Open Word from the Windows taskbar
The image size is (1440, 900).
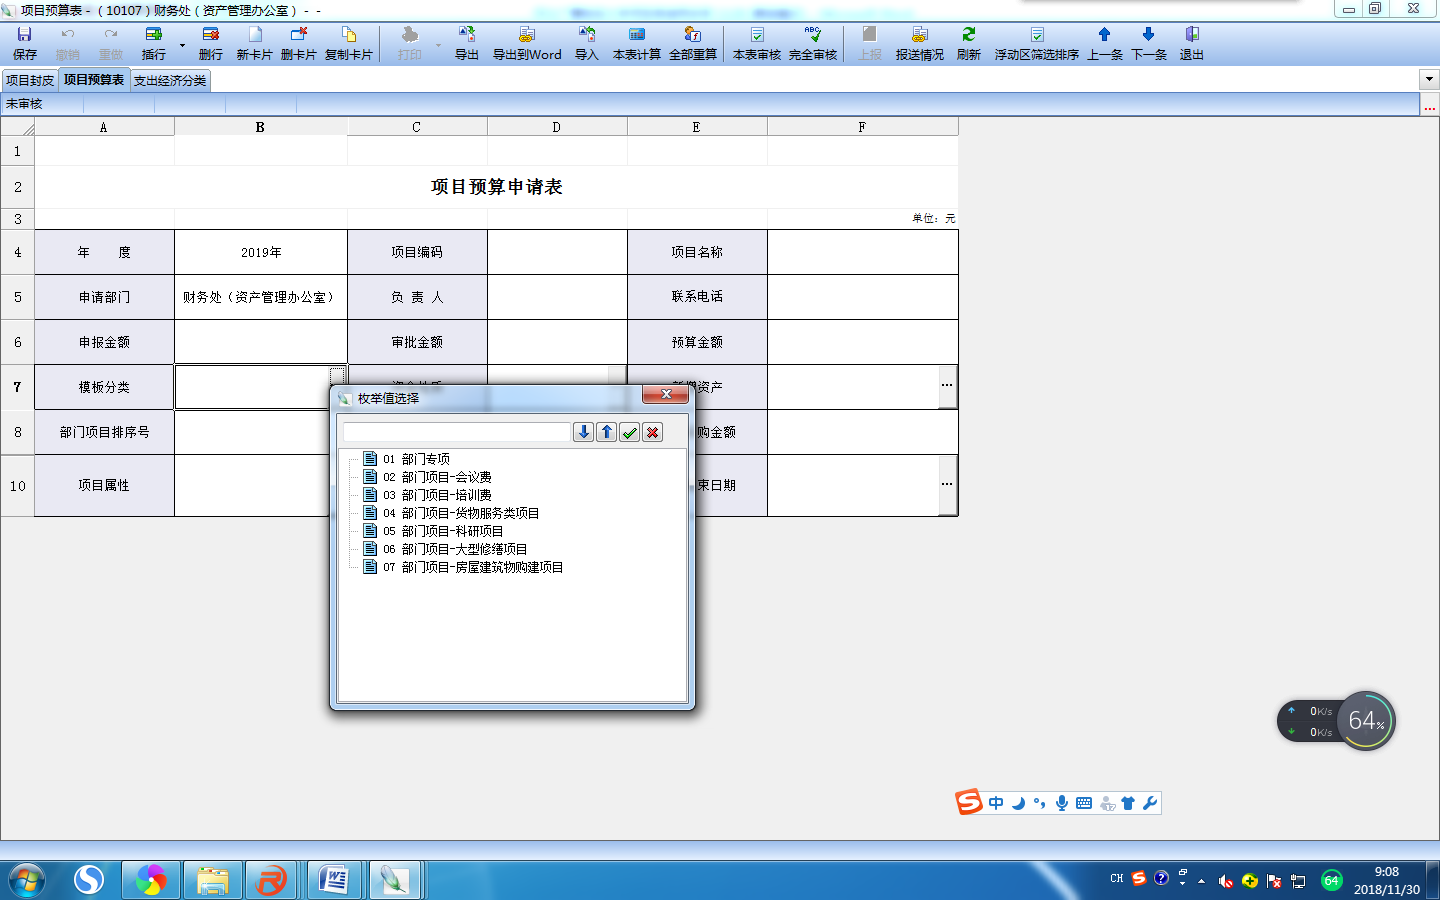point(333,880)
